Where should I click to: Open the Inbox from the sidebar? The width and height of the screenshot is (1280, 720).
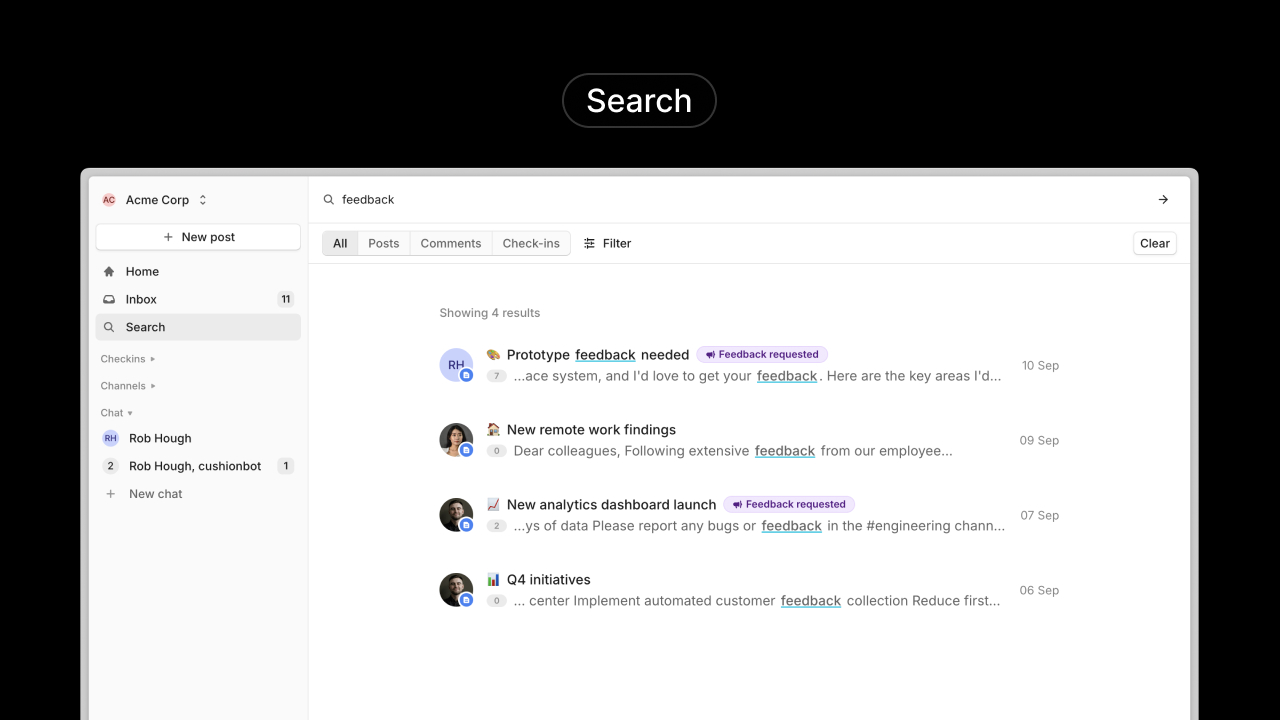pyautogui.click(x=140, y=299)
